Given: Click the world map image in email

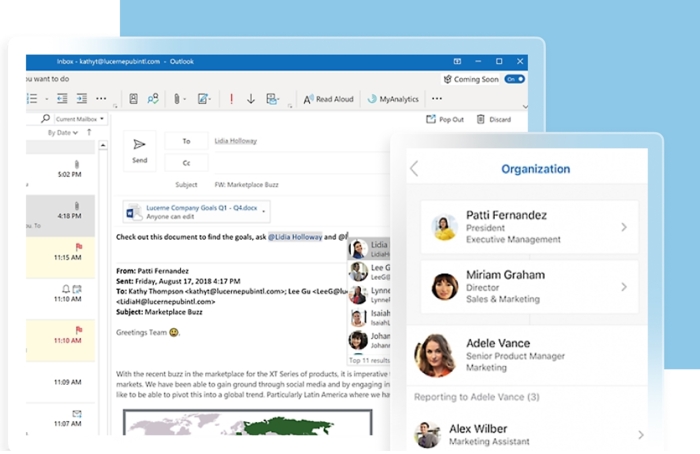Looking at the screenshot, I should pyautogui.click(x=248, y=422).
